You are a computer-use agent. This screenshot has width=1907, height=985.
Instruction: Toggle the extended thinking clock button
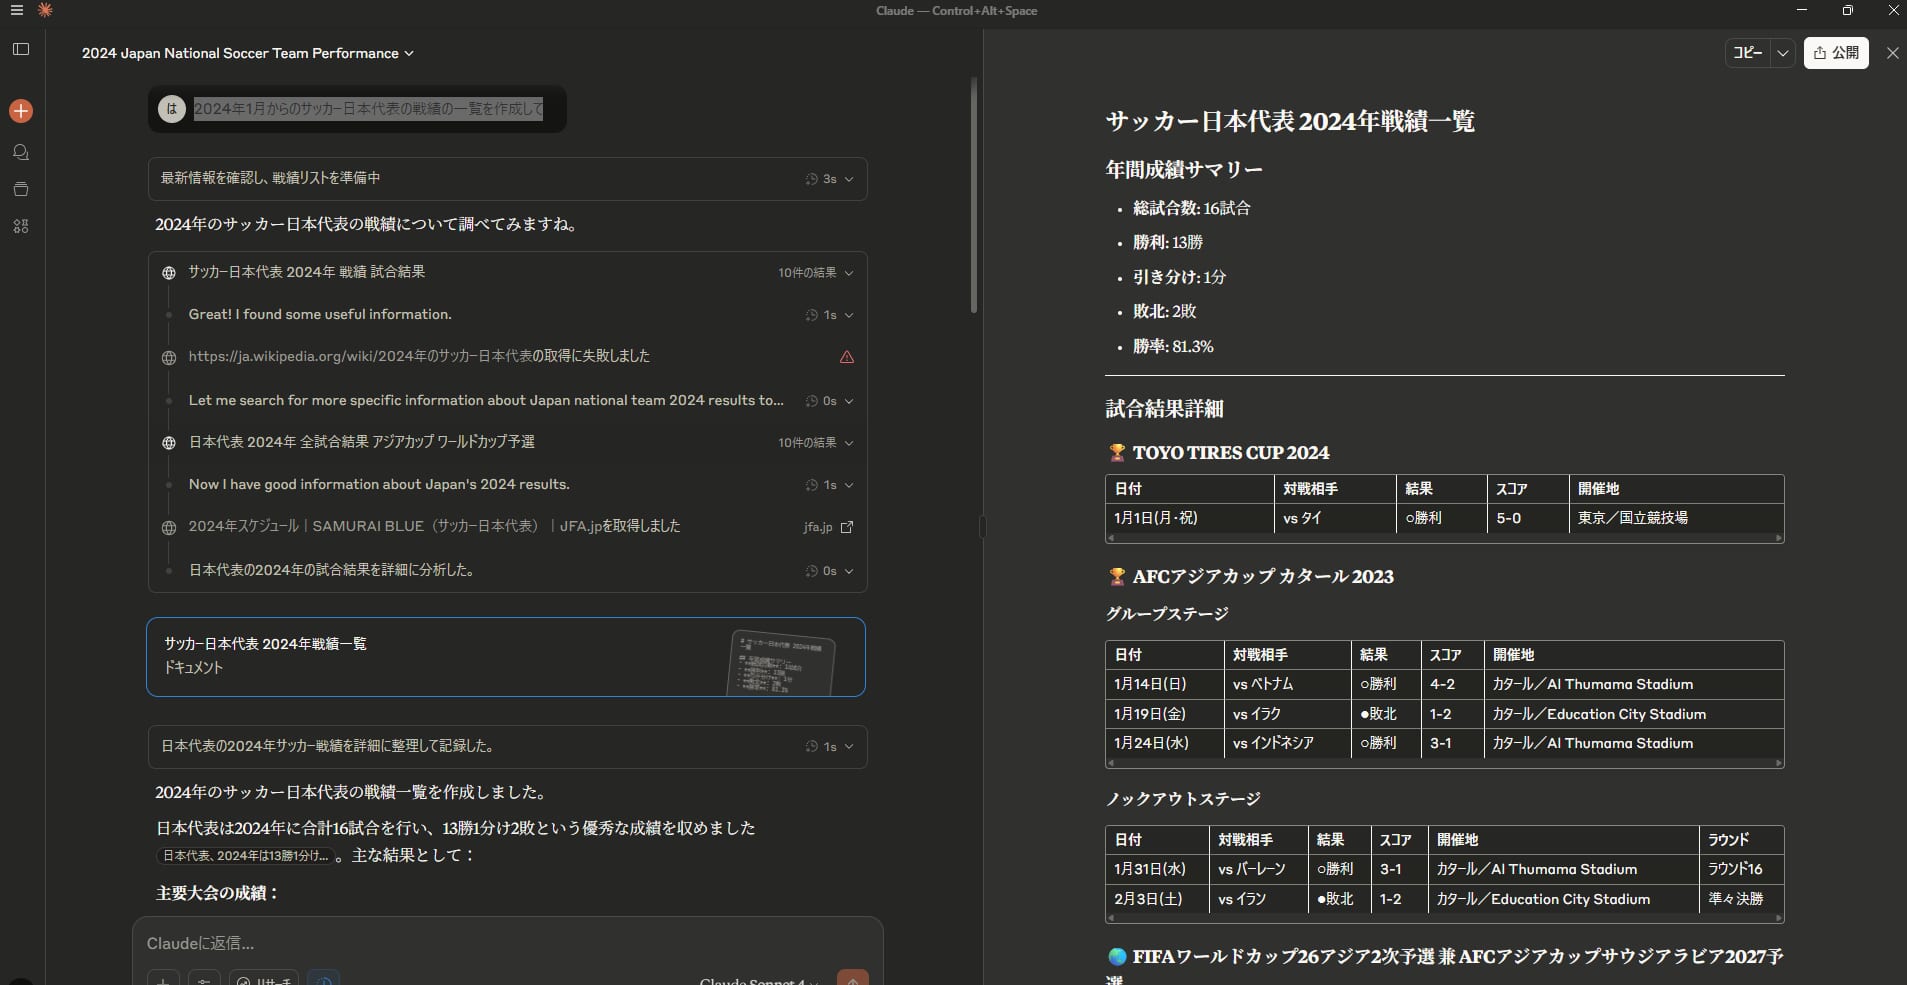(324, 978)
